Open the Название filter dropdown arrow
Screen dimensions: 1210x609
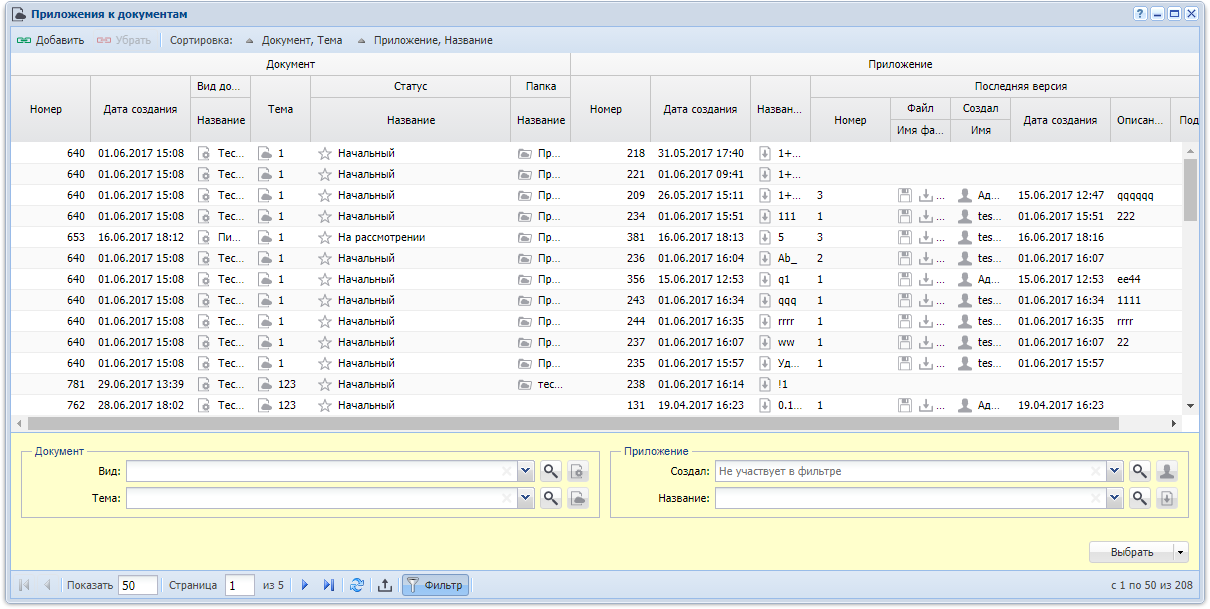click(x=1115, y=497)
